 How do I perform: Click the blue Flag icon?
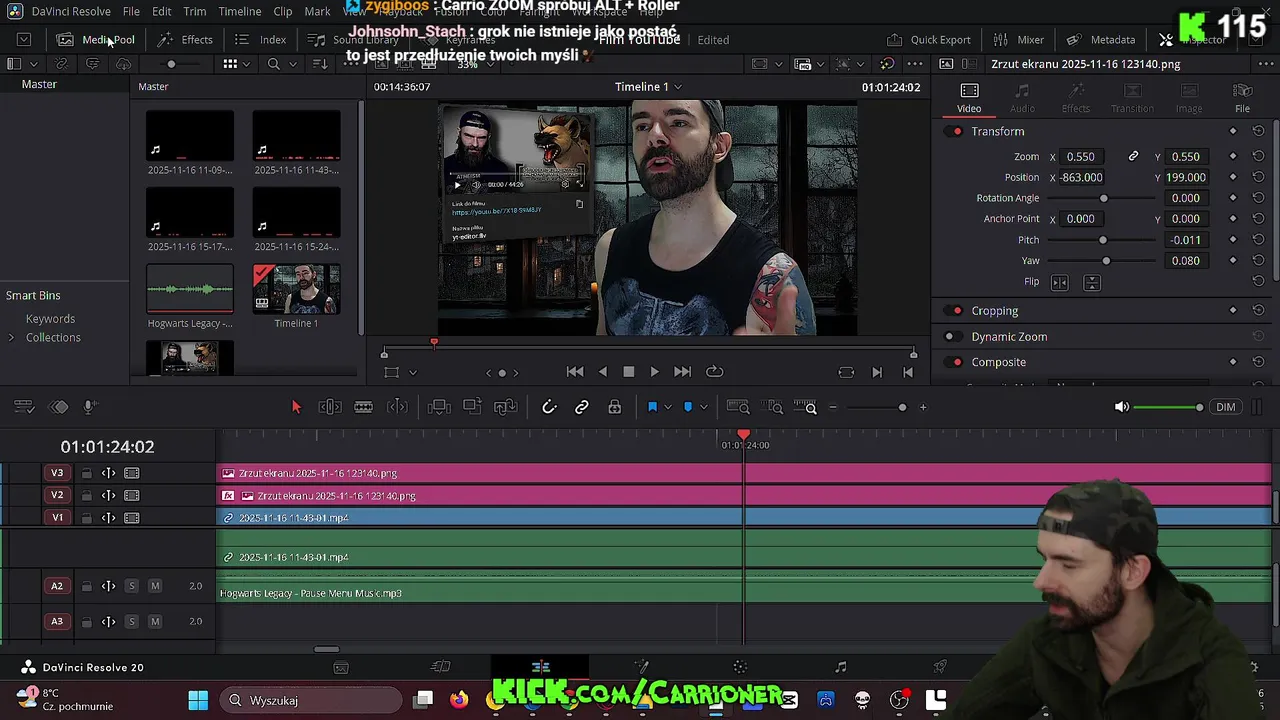pos(652,407)
